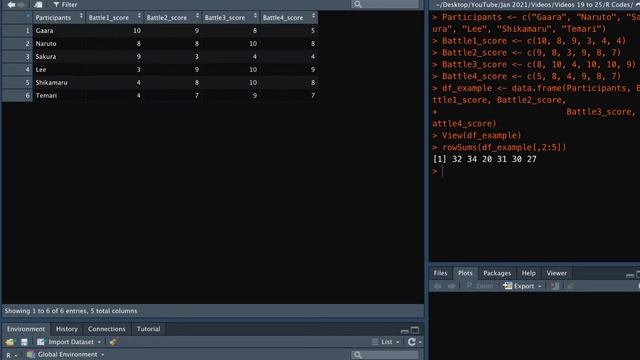Image resolution: width=640 pixels, height=360 pixels.
Task: Click the console prompt input line
Action: tap(535, 171)
